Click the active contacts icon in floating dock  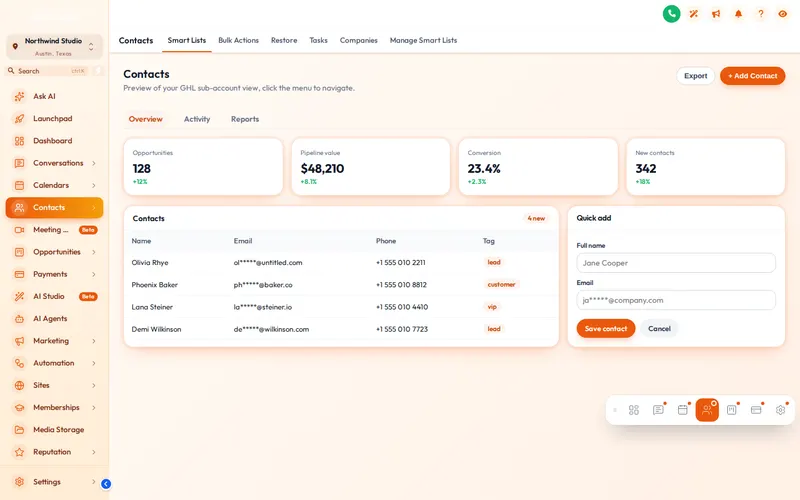(707, 410)
